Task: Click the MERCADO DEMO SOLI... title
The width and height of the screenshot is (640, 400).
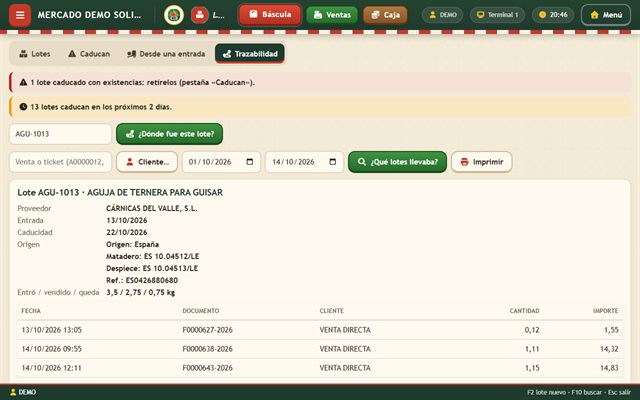Action: point(89,15)
